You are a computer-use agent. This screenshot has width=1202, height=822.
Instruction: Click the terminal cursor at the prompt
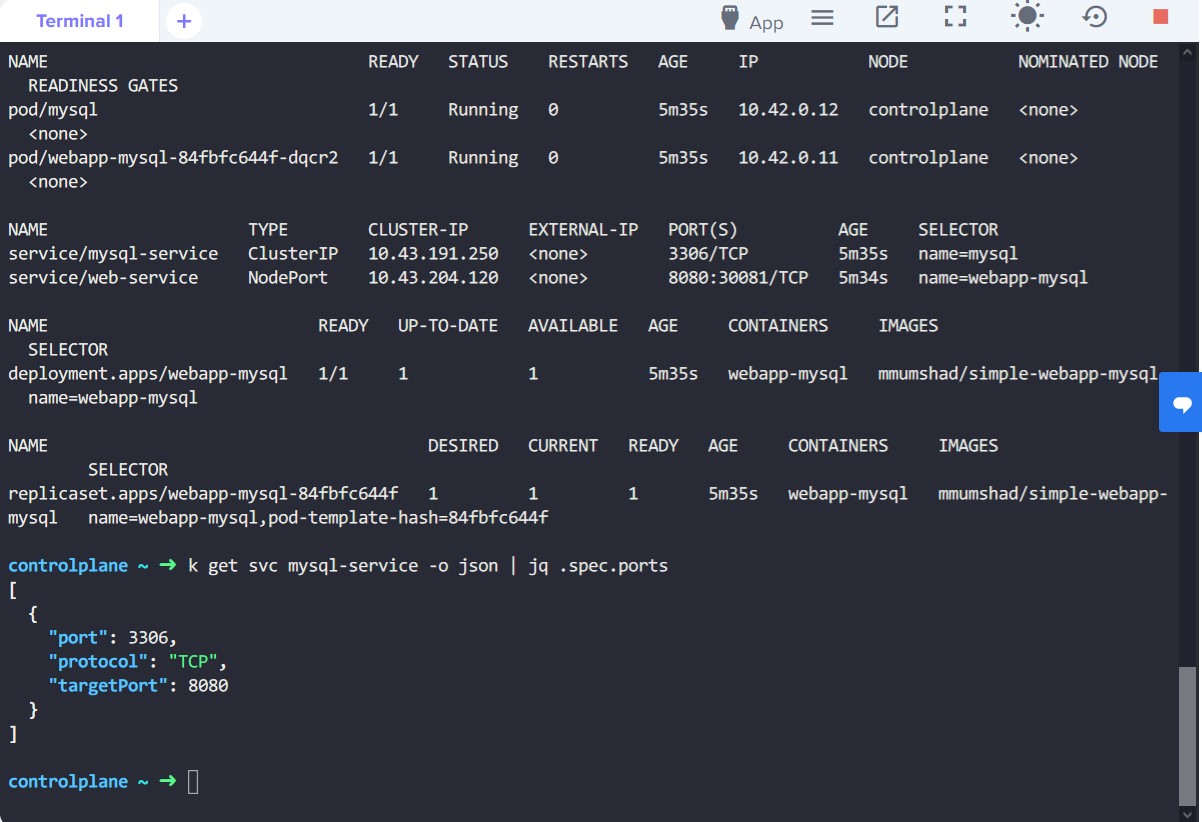[193, 782]
